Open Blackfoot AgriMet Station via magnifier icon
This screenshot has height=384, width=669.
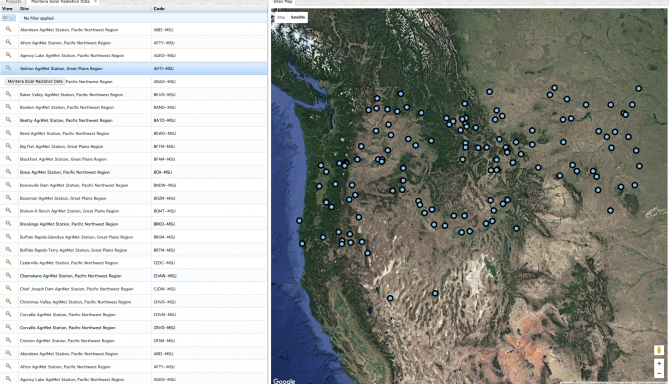coord(8,159)
